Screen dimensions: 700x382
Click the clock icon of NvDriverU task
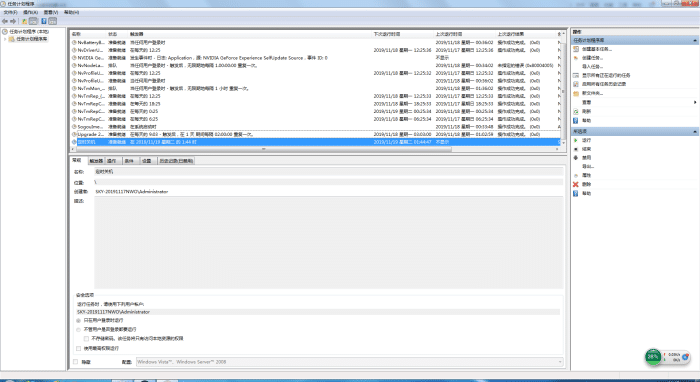point(74,50)
